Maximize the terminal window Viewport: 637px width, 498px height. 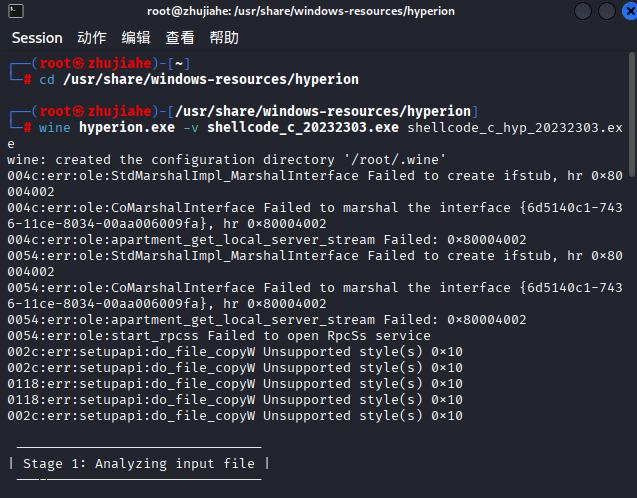point(607,11)
